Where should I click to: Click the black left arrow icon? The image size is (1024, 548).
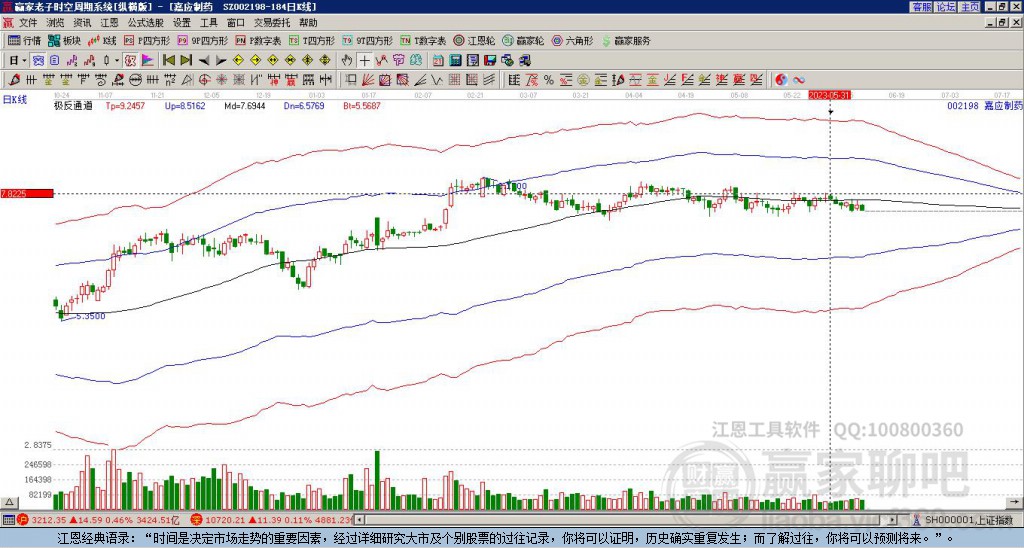pyautogui.click(x=204, y=61)
